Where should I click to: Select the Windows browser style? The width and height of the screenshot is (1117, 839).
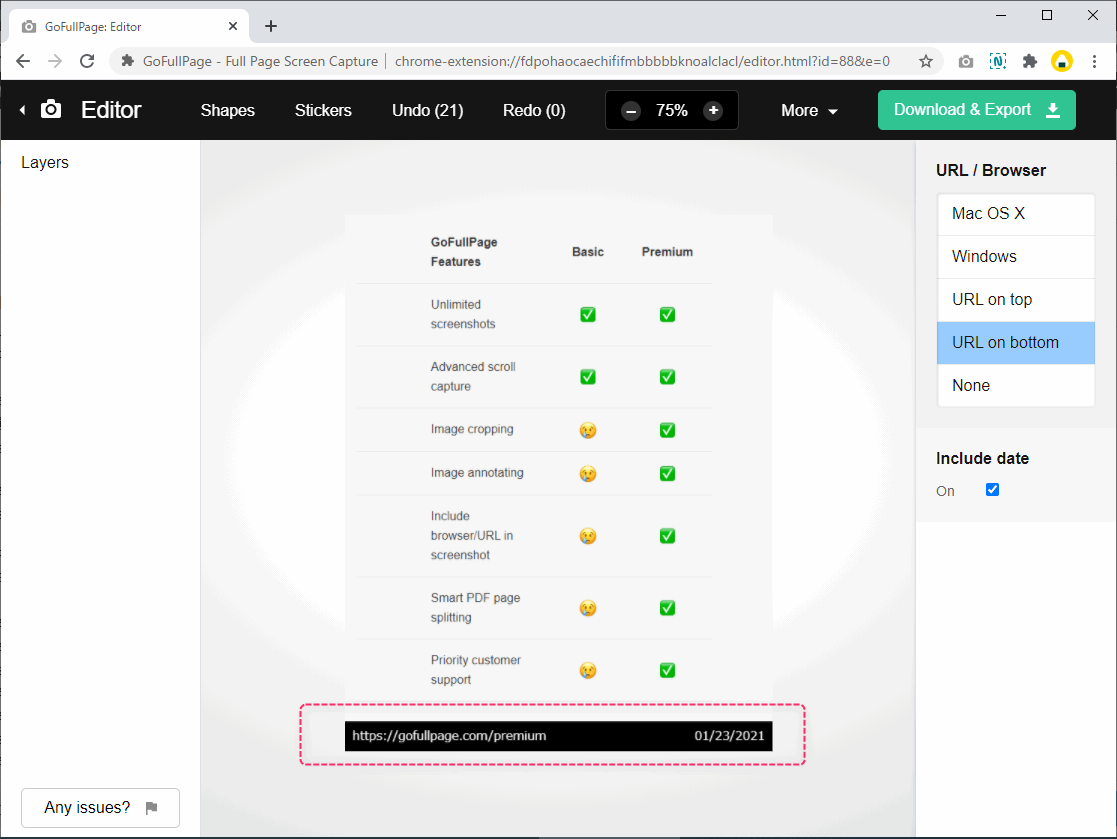click(x=1015, y=256)
